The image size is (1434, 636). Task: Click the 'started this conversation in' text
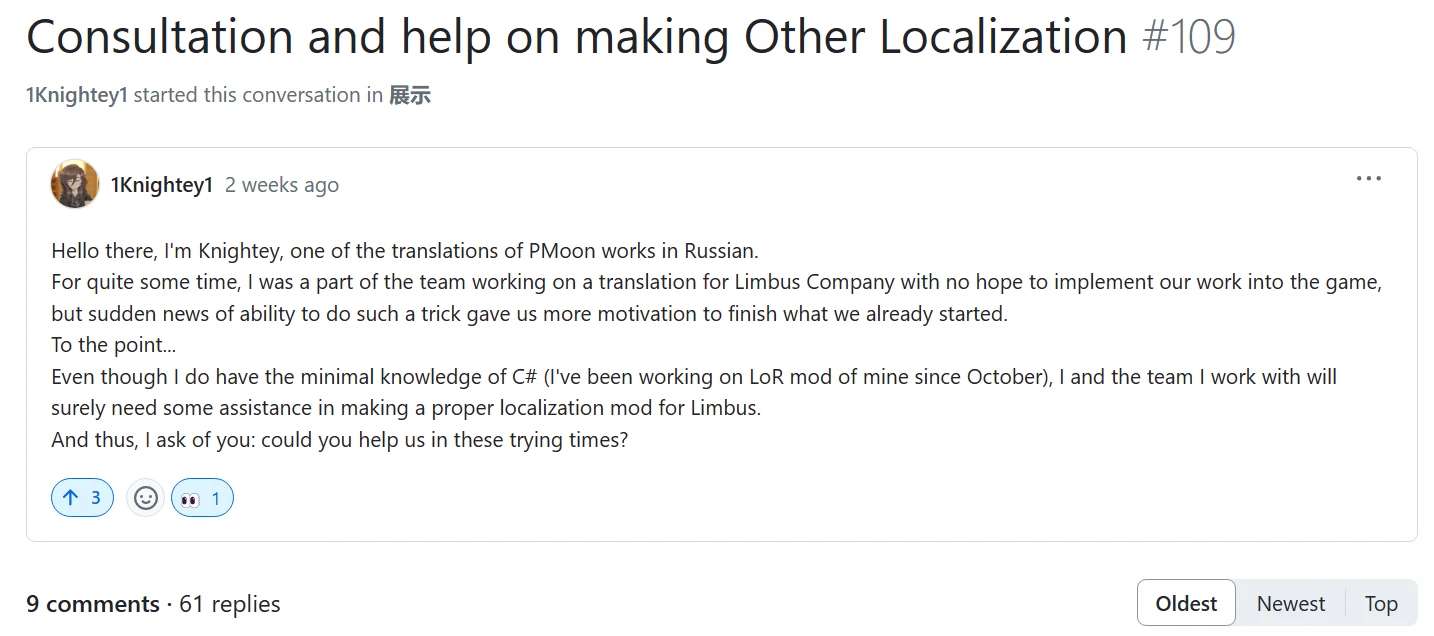[x=258, y=95]
